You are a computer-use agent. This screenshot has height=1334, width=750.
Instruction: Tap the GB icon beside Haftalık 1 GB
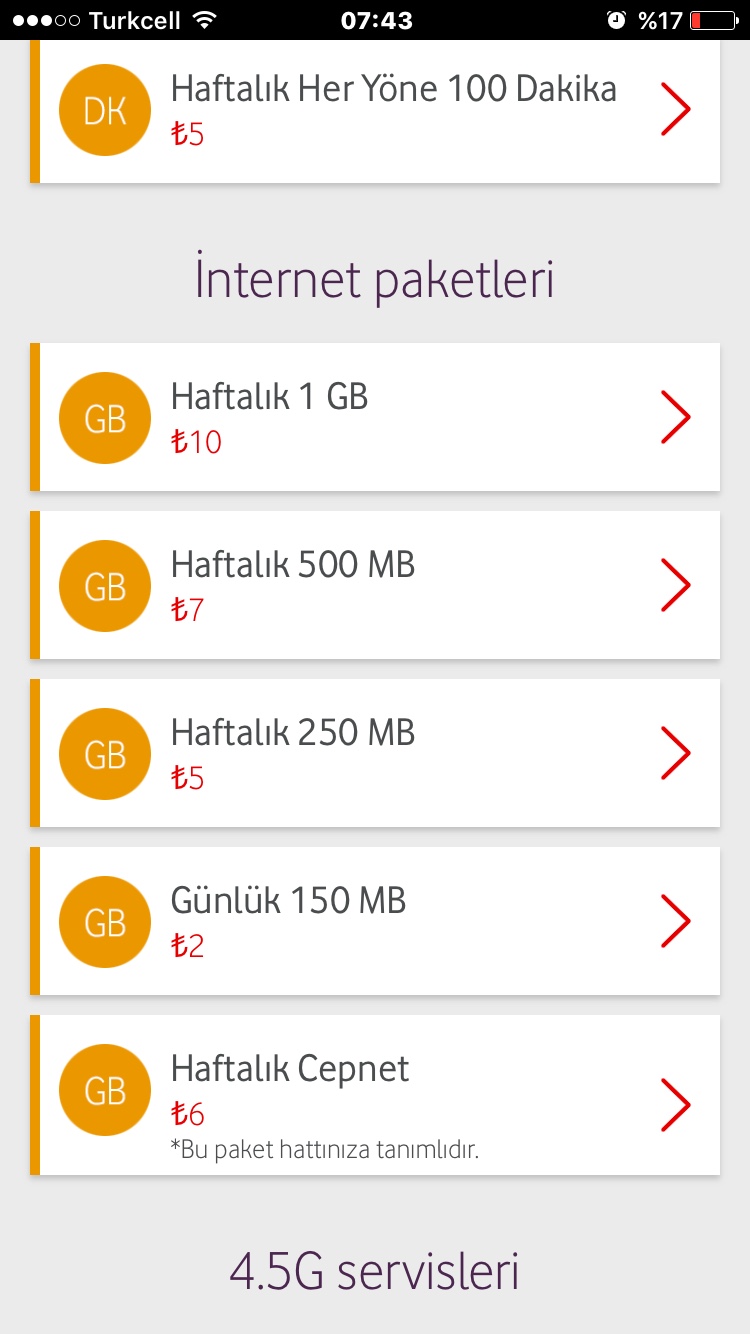tap(105, 418)
